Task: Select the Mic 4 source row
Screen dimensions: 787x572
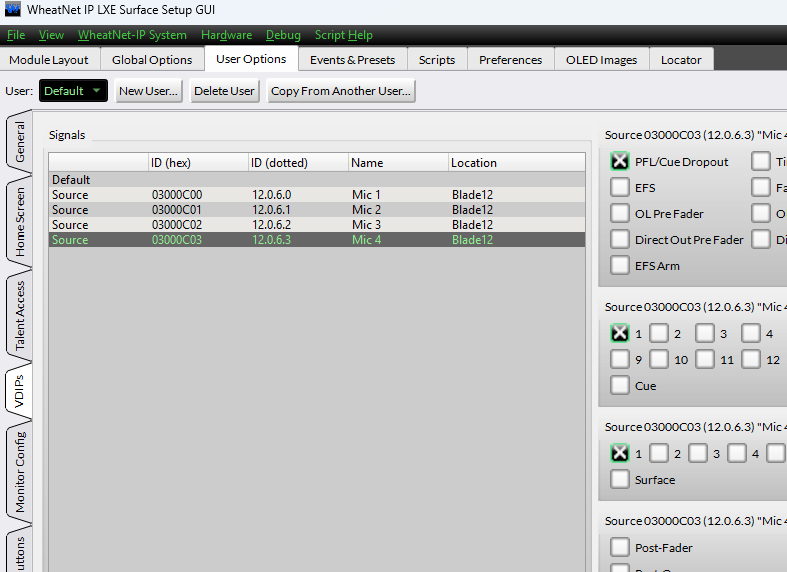Action: (x=317, y=240)
